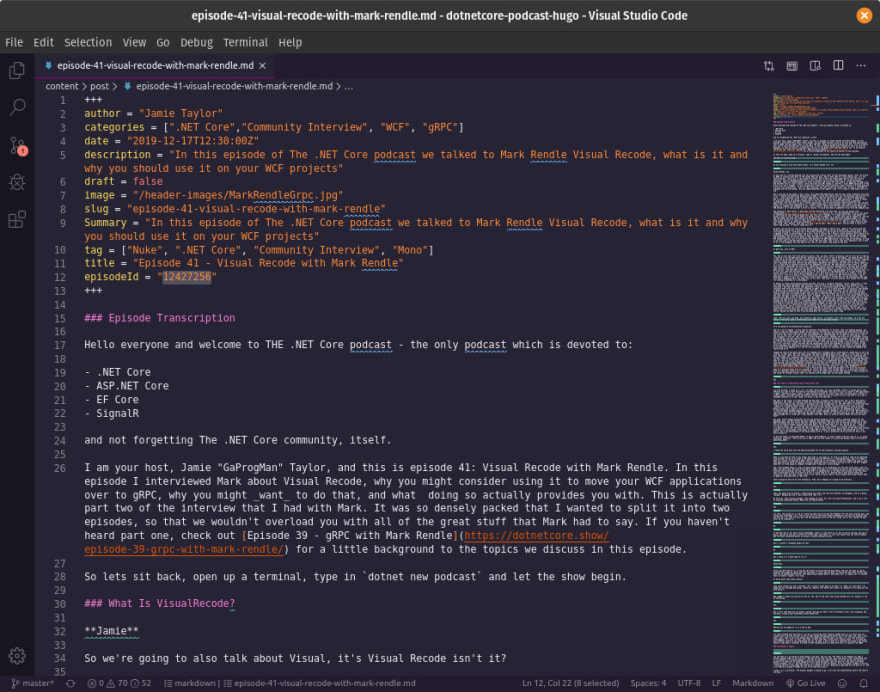Open the Debug view bug icon

[17, 182]
